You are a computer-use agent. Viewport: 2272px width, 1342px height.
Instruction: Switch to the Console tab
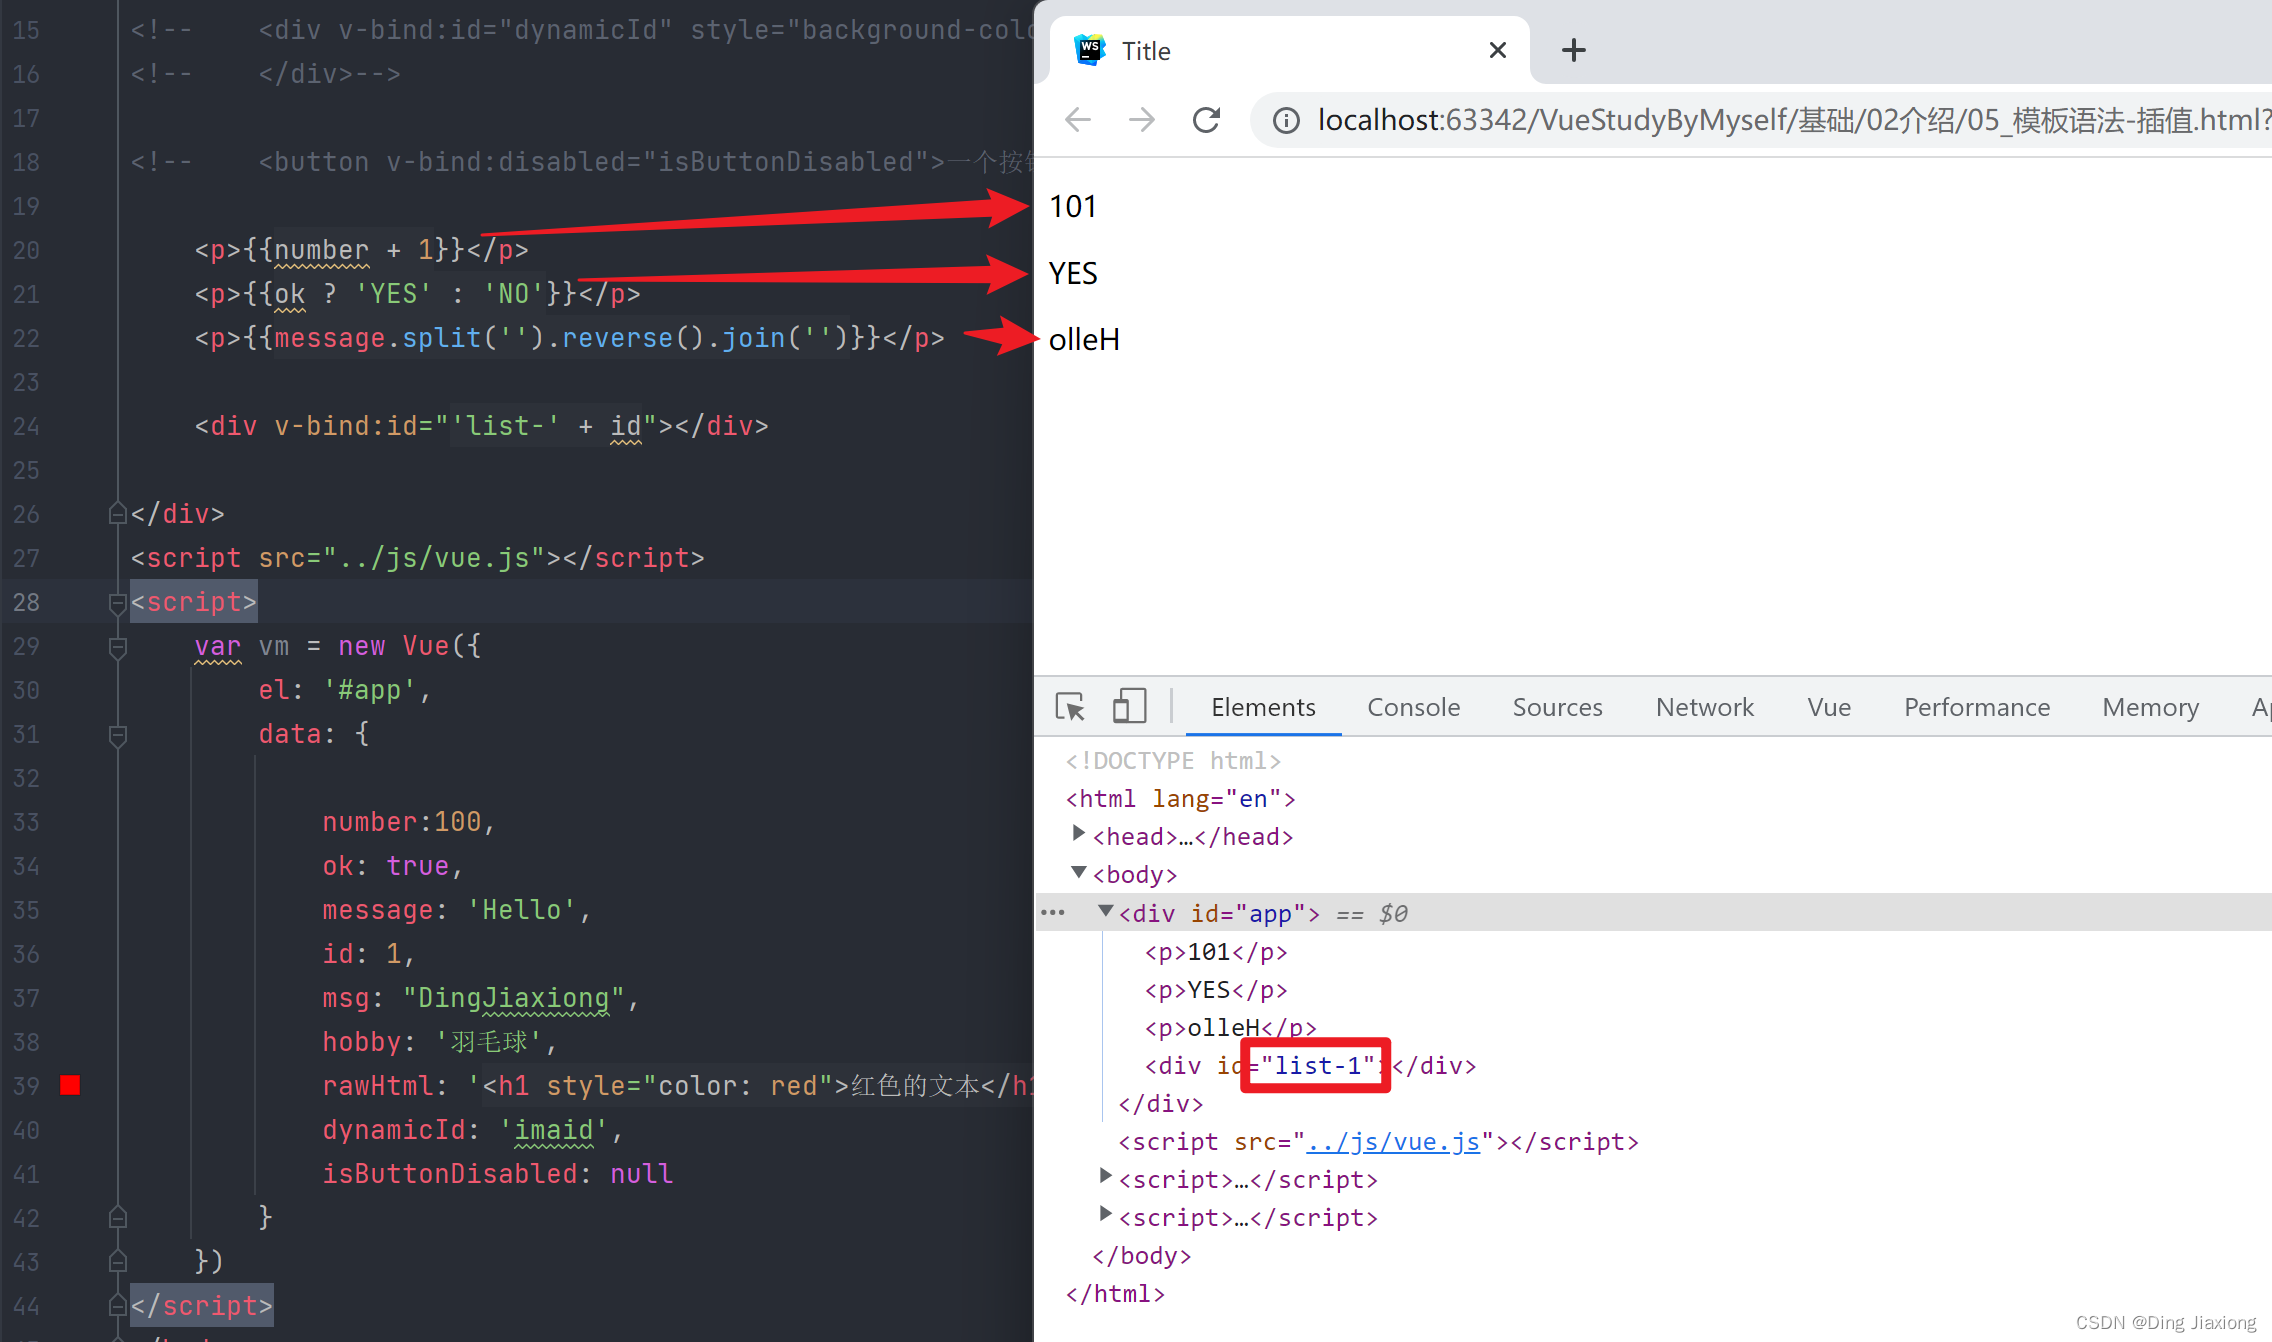1413,707
